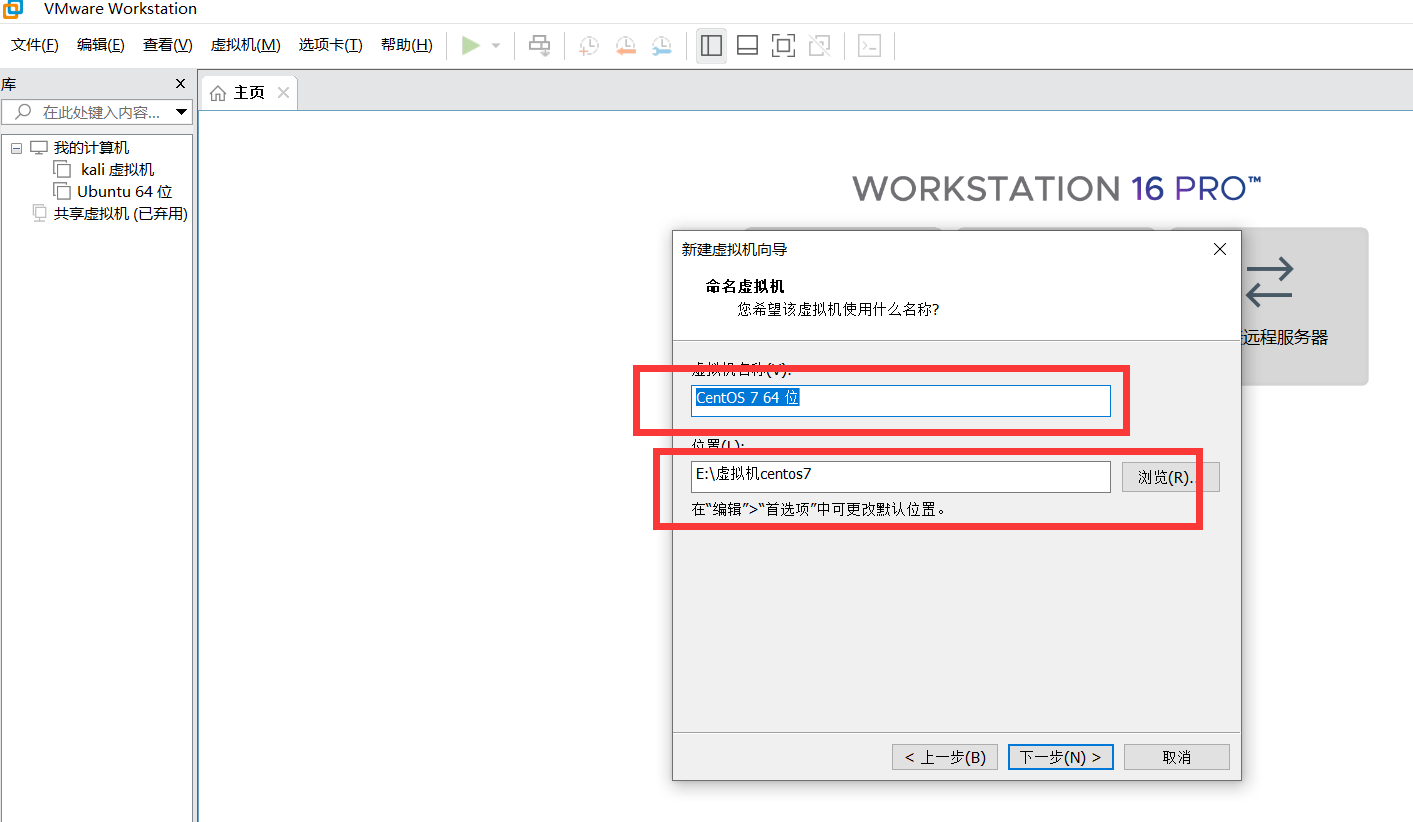The height and width of the screenshot is (822, 1413).
Task: Proceed with the 下一步(N) button
Action: [1060, 757]
